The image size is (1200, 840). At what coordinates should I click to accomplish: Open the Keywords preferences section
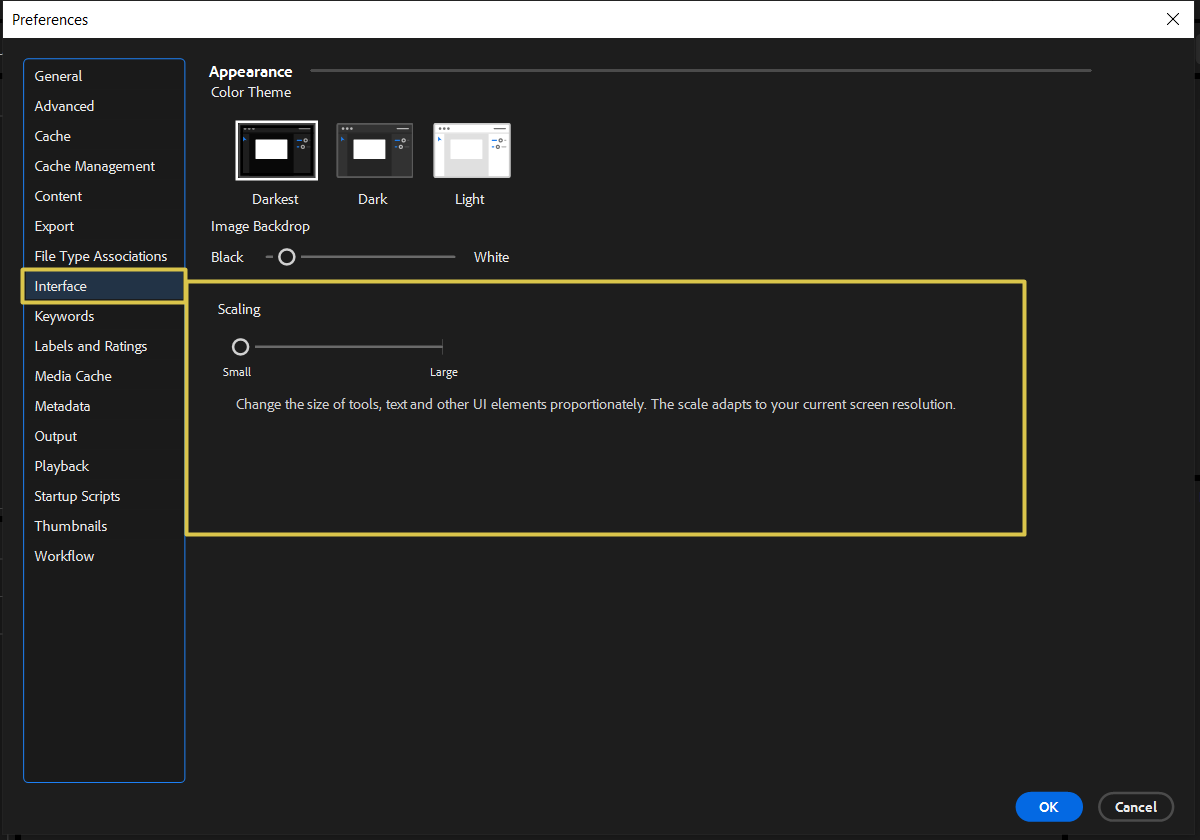(x=64, y=316)
